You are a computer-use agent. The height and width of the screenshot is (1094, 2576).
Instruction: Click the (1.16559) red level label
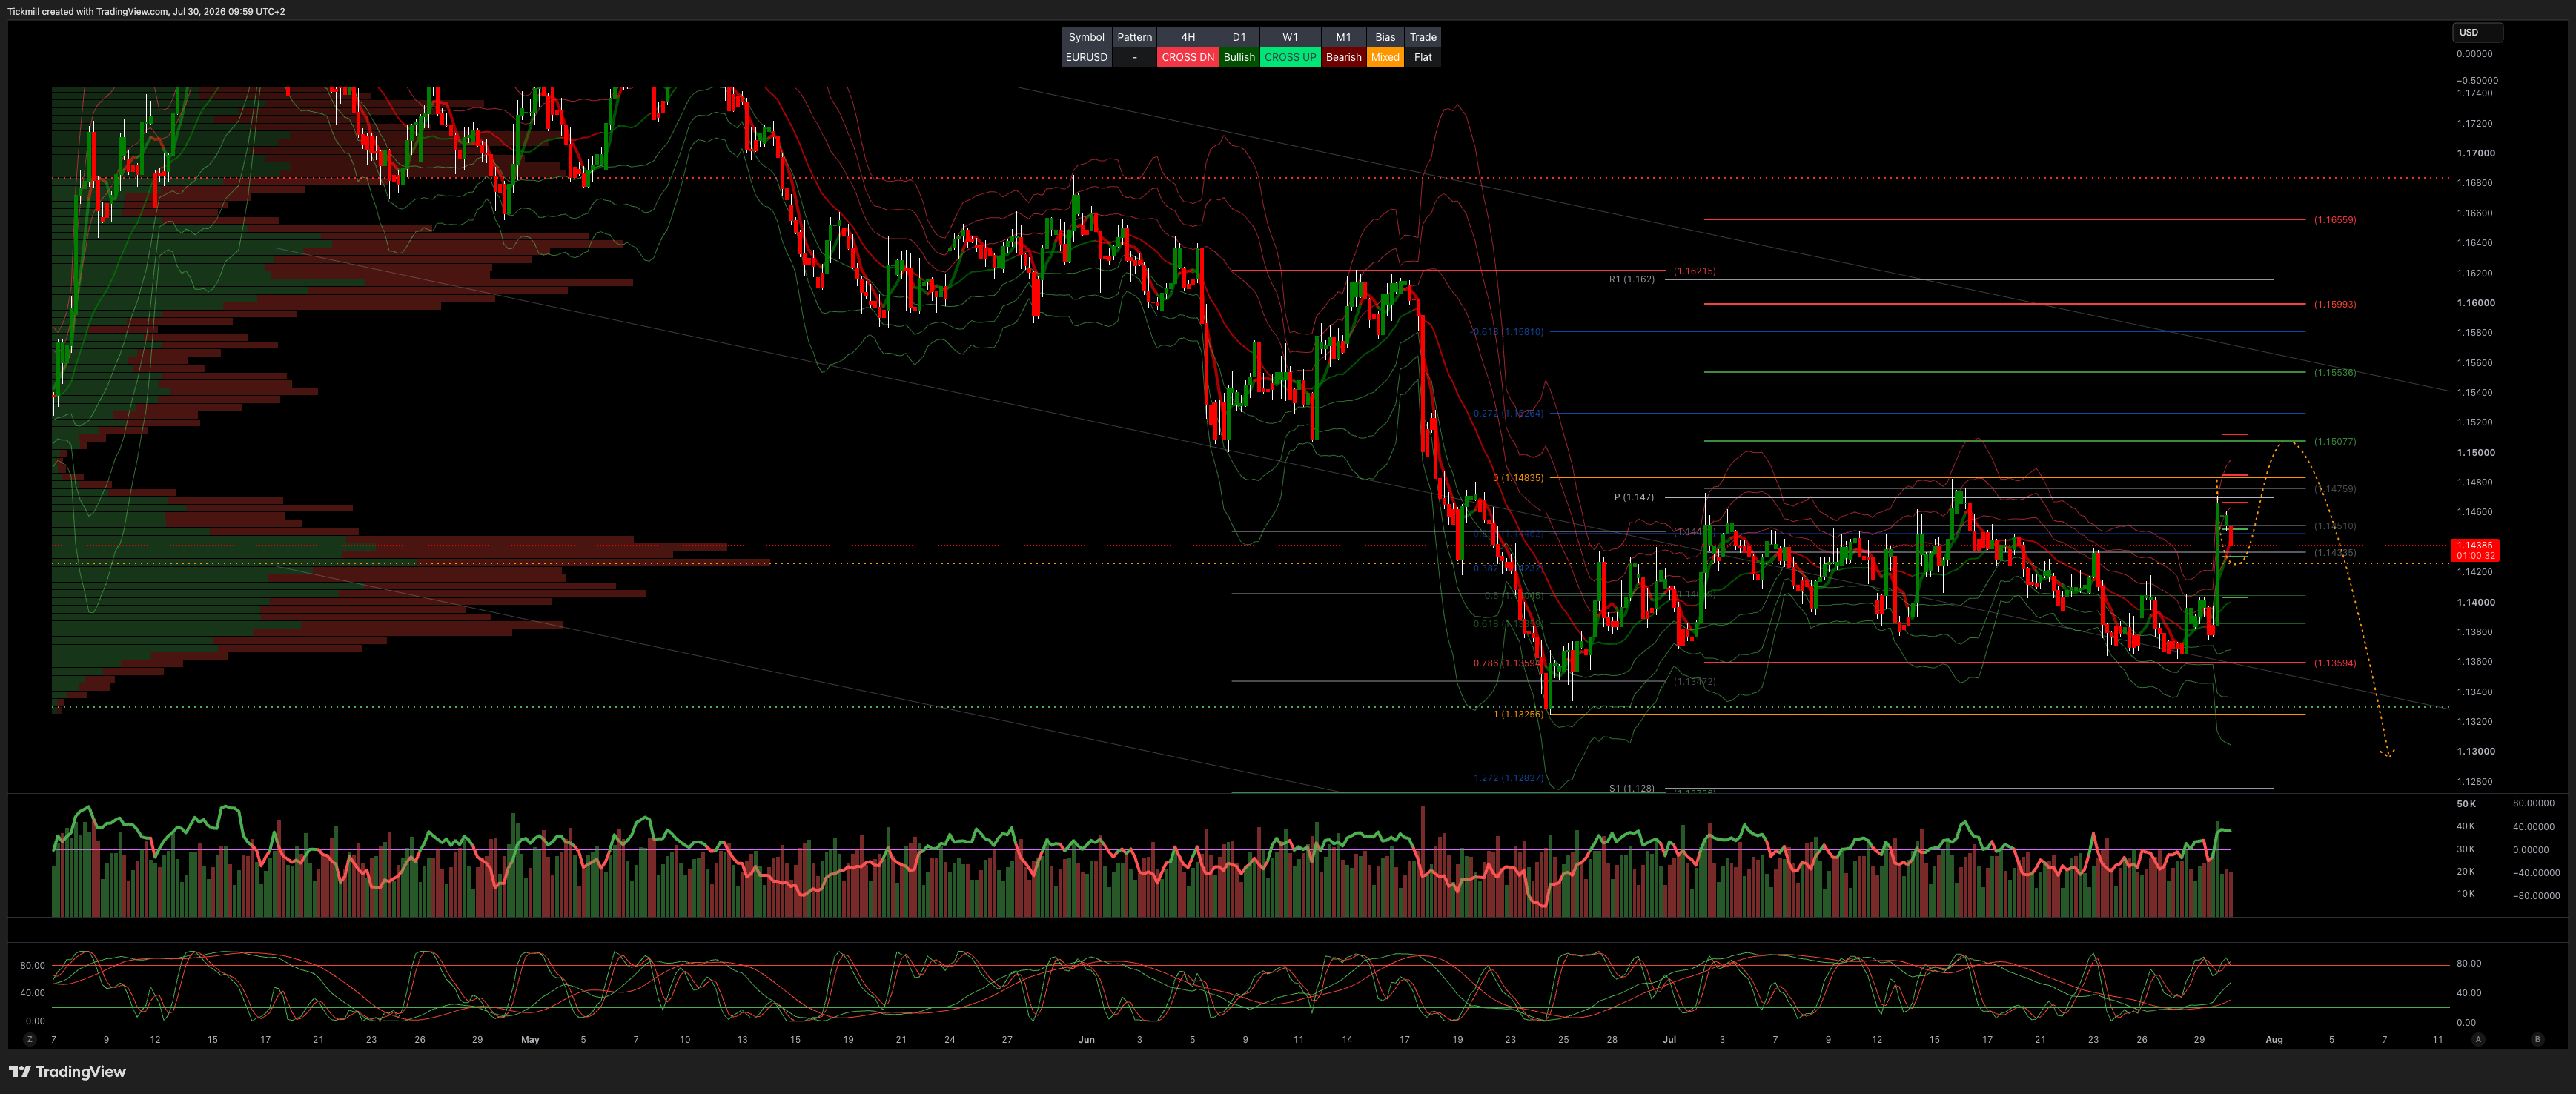point(2334,219)
